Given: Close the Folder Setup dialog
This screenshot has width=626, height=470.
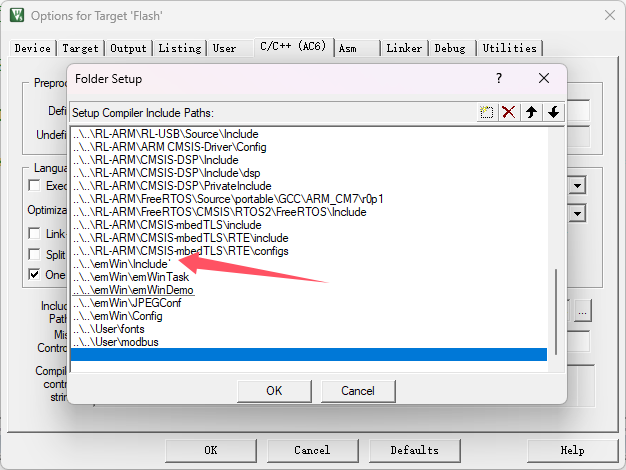Looking at the screenshot, I should 544,78.
